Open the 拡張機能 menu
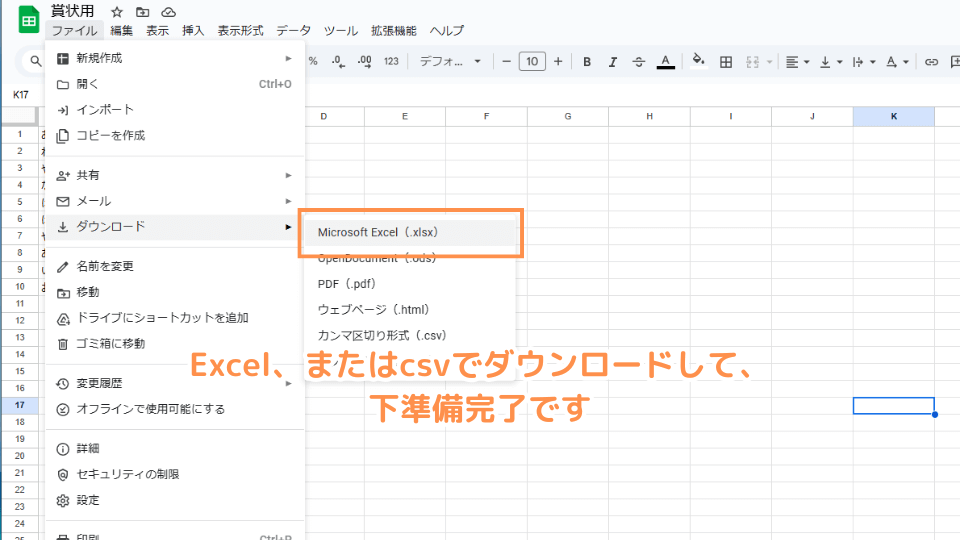This screenshot has width=960, height=540. tap(394, 31)
